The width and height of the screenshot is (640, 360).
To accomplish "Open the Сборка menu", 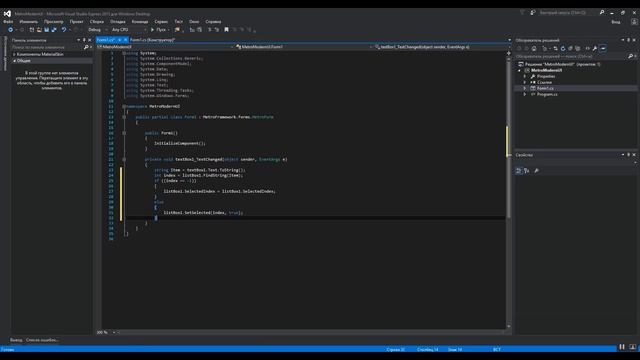I will click(x=97, y=22).
